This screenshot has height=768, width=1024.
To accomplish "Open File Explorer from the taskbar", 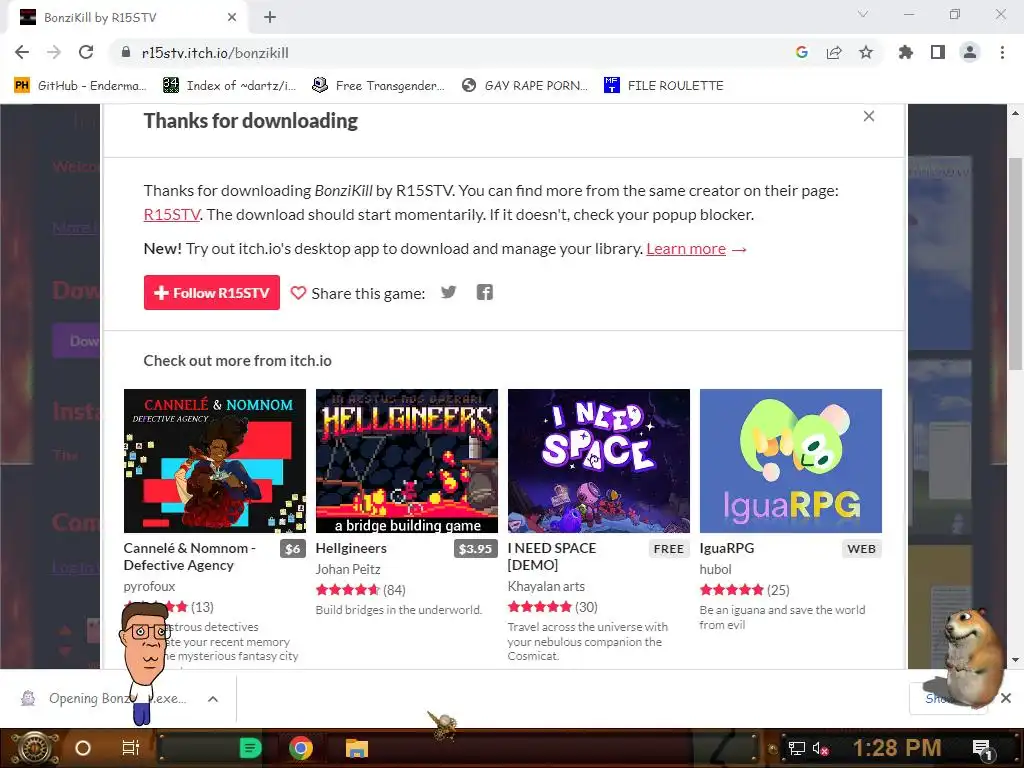I will click(357, 748).
